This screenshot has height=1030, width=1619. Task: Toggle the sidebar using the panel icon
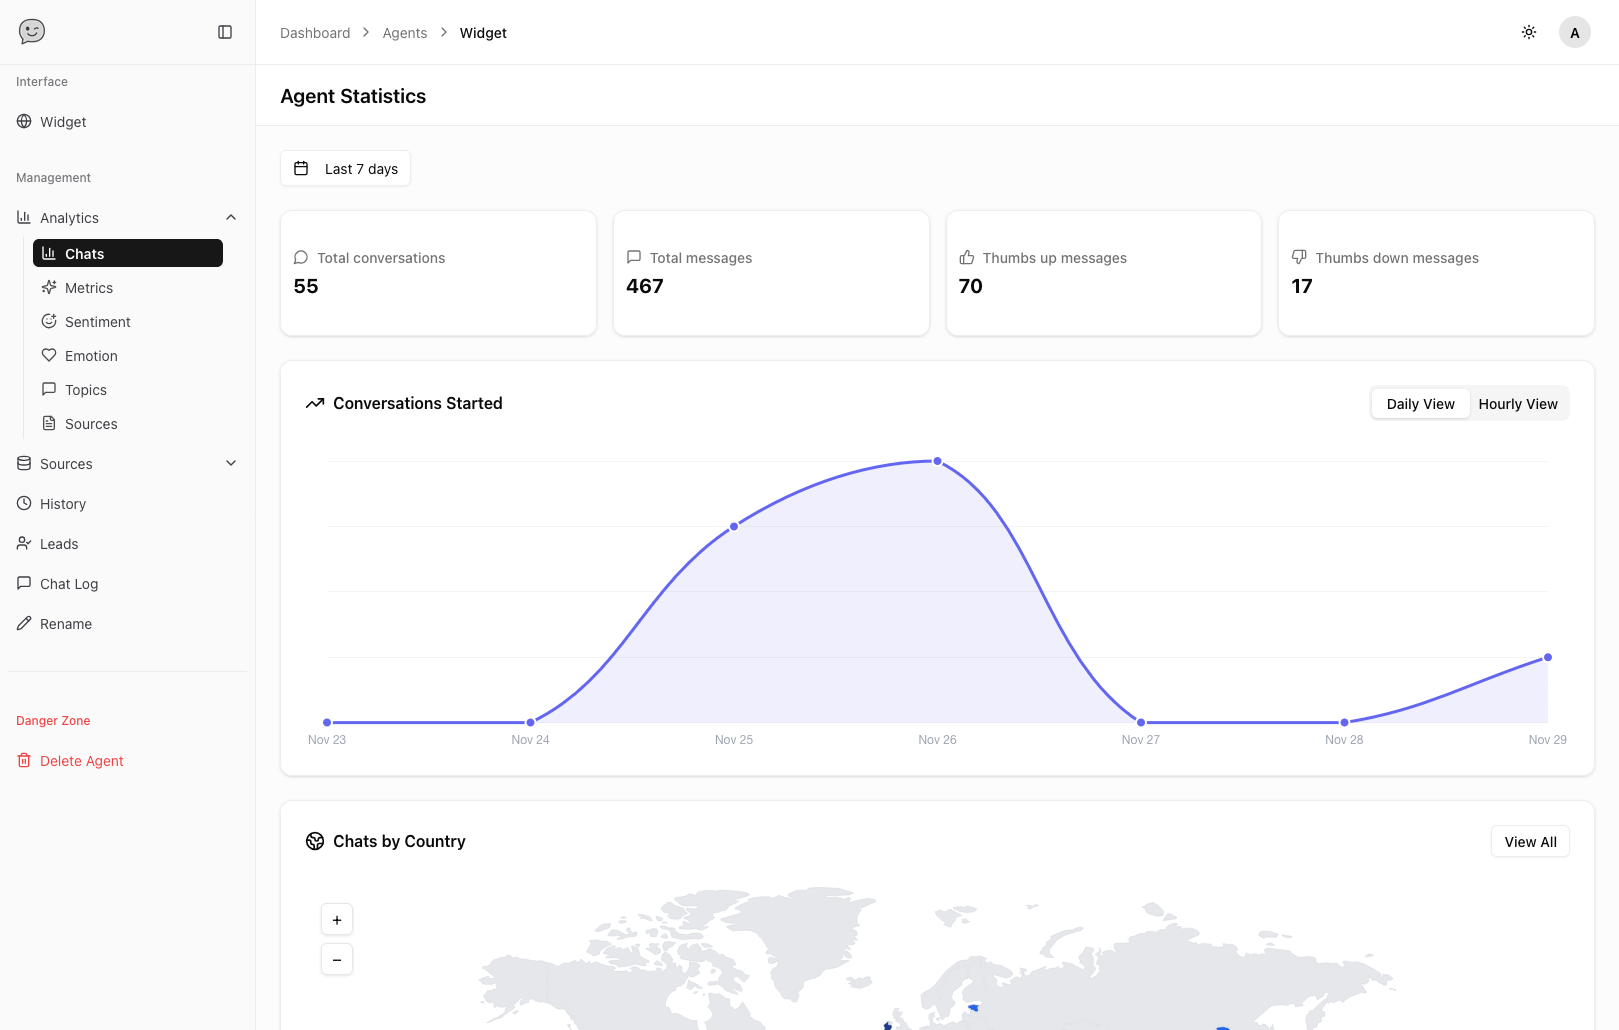[224, 31]
